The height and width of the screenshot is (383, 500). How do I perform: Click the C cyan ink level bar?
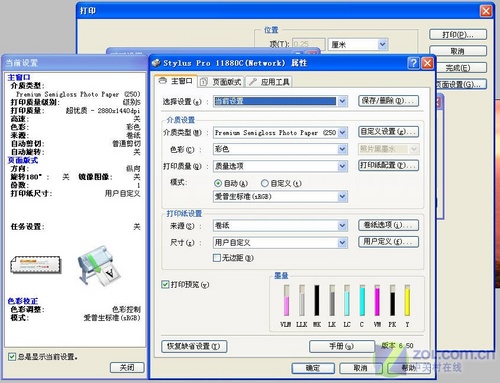[362, 300]
